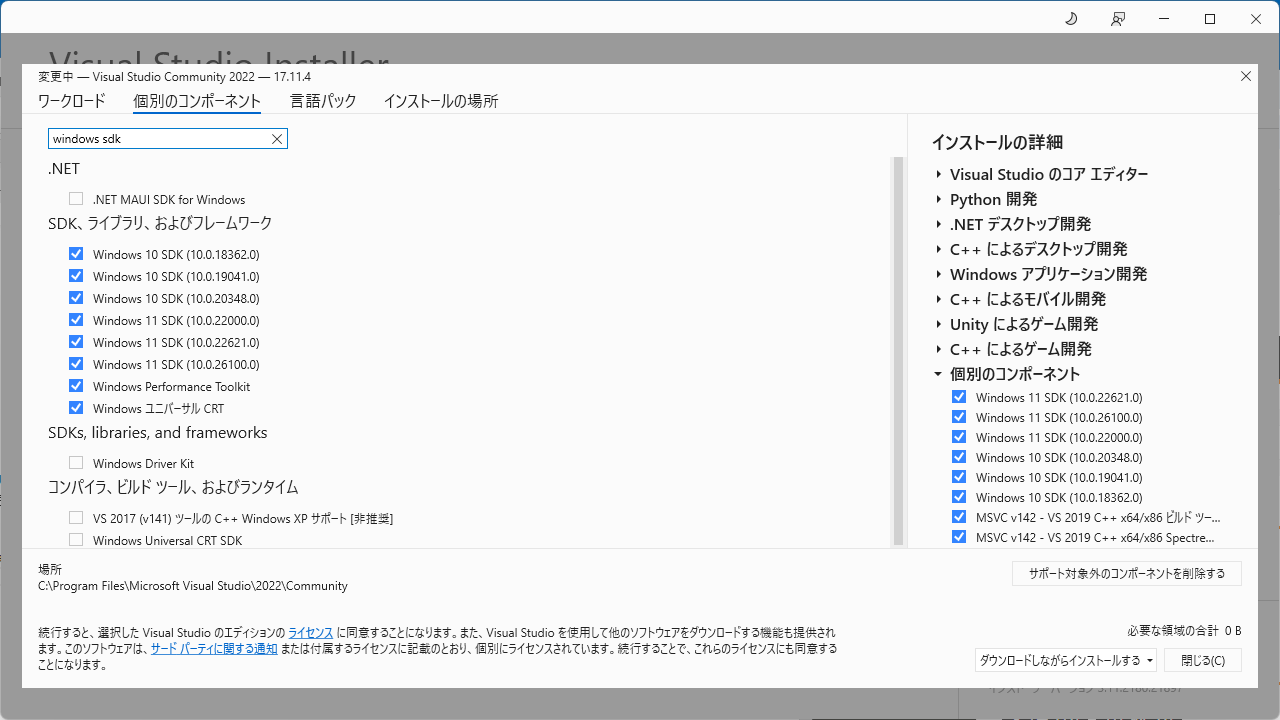Check Windows Universal CRT SDK
This screenshot has height=720, width=1280.
pyautogui.click(x=76, y=540)
